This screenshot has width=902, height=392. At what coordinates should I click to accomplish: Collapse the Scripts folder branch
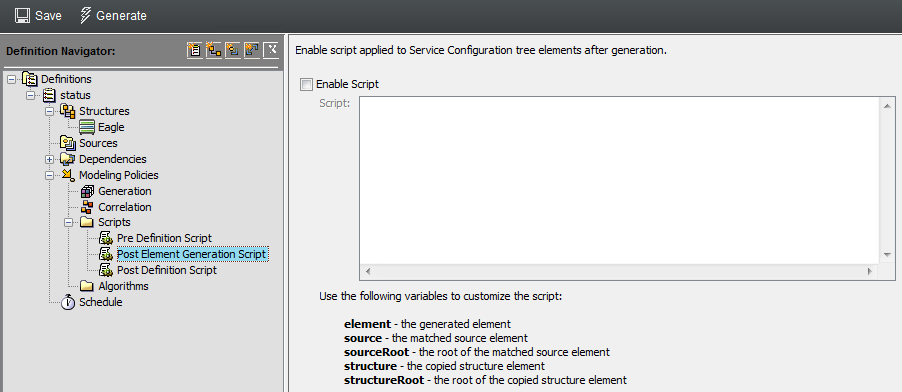tap(68, 222)
